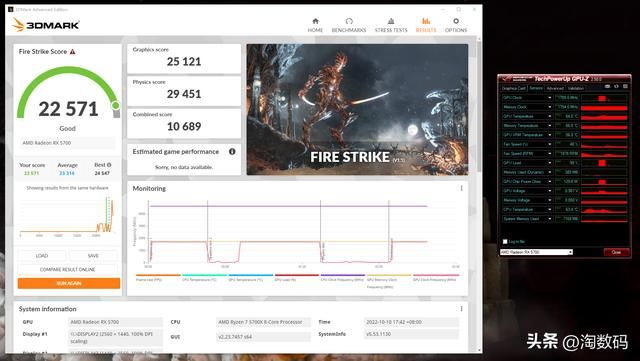Open the GPU Voltage sensor dropdown

550,191
